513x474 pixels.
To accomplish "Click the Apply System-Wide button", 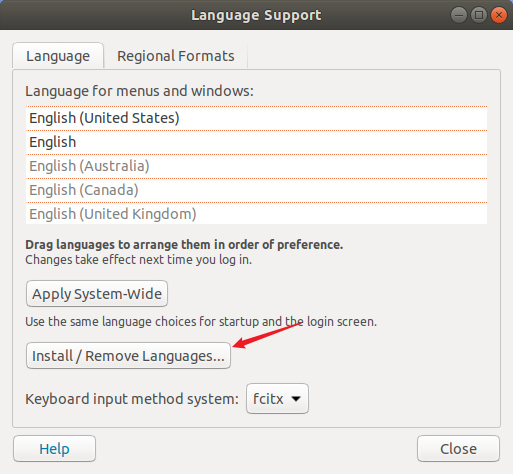I will click(x=97, y=294).
